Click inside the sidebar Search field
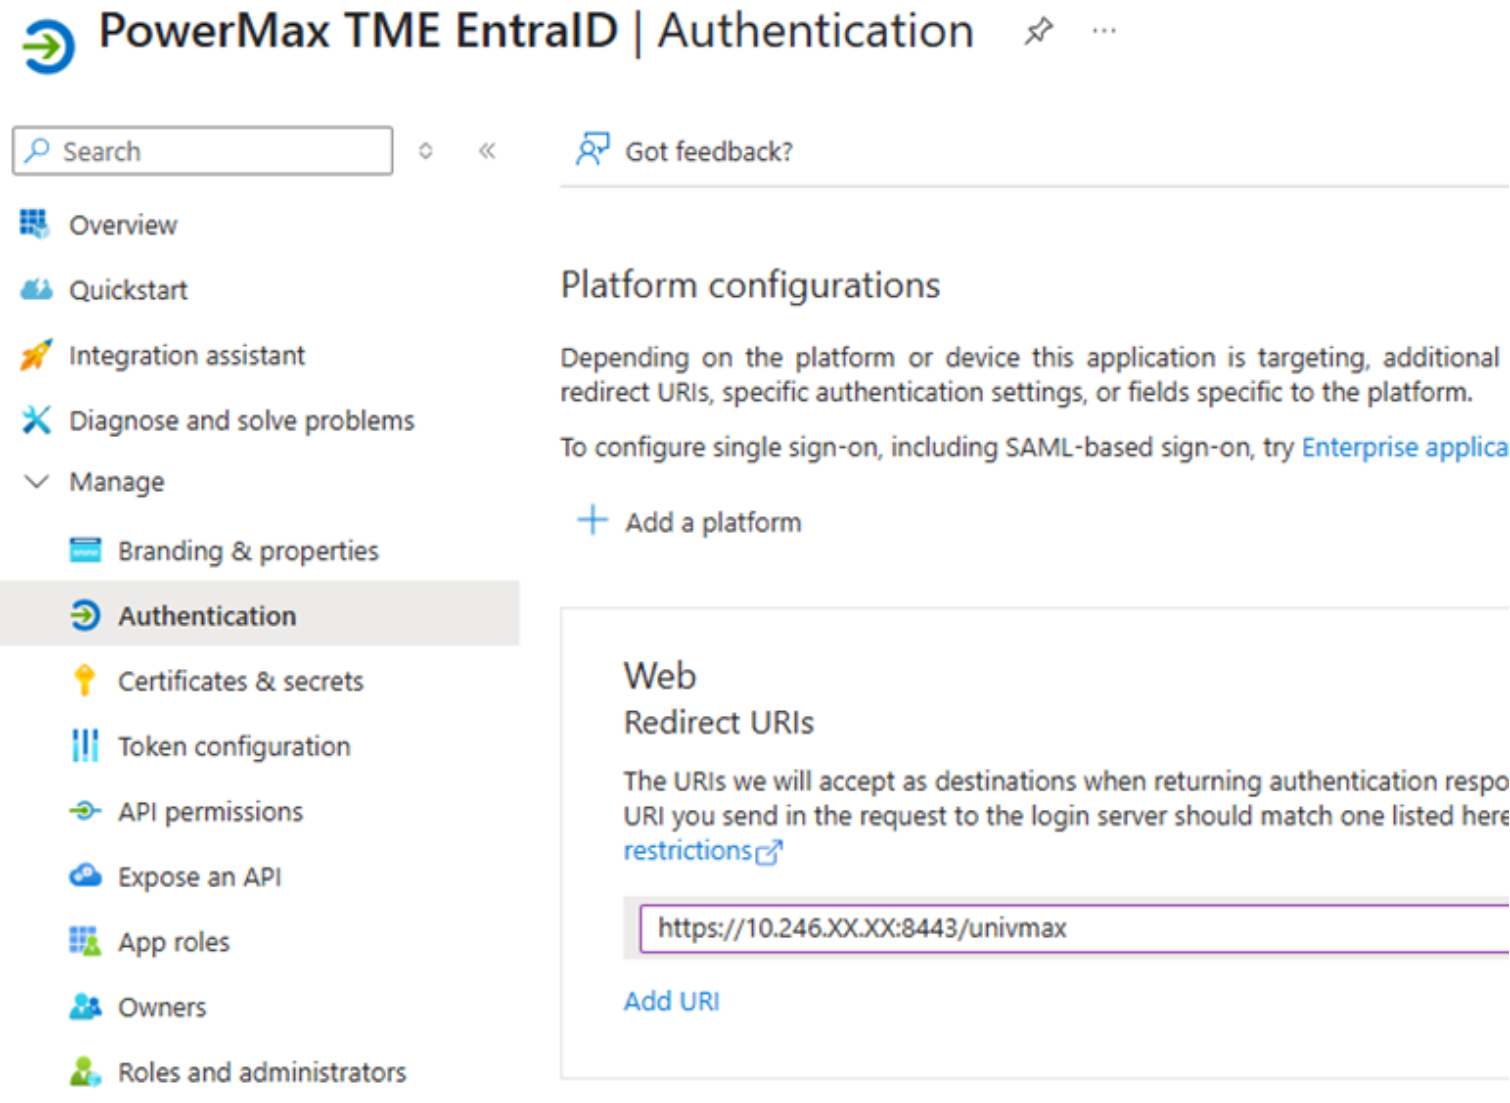 point(202,151)
